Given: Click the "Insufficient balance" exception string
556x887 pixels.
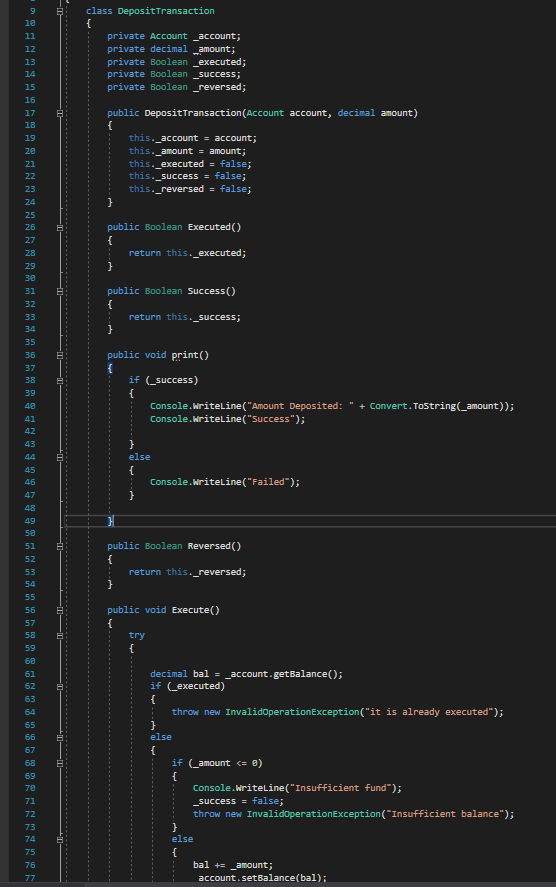Looking at the screenshot, I should [445, 814].
